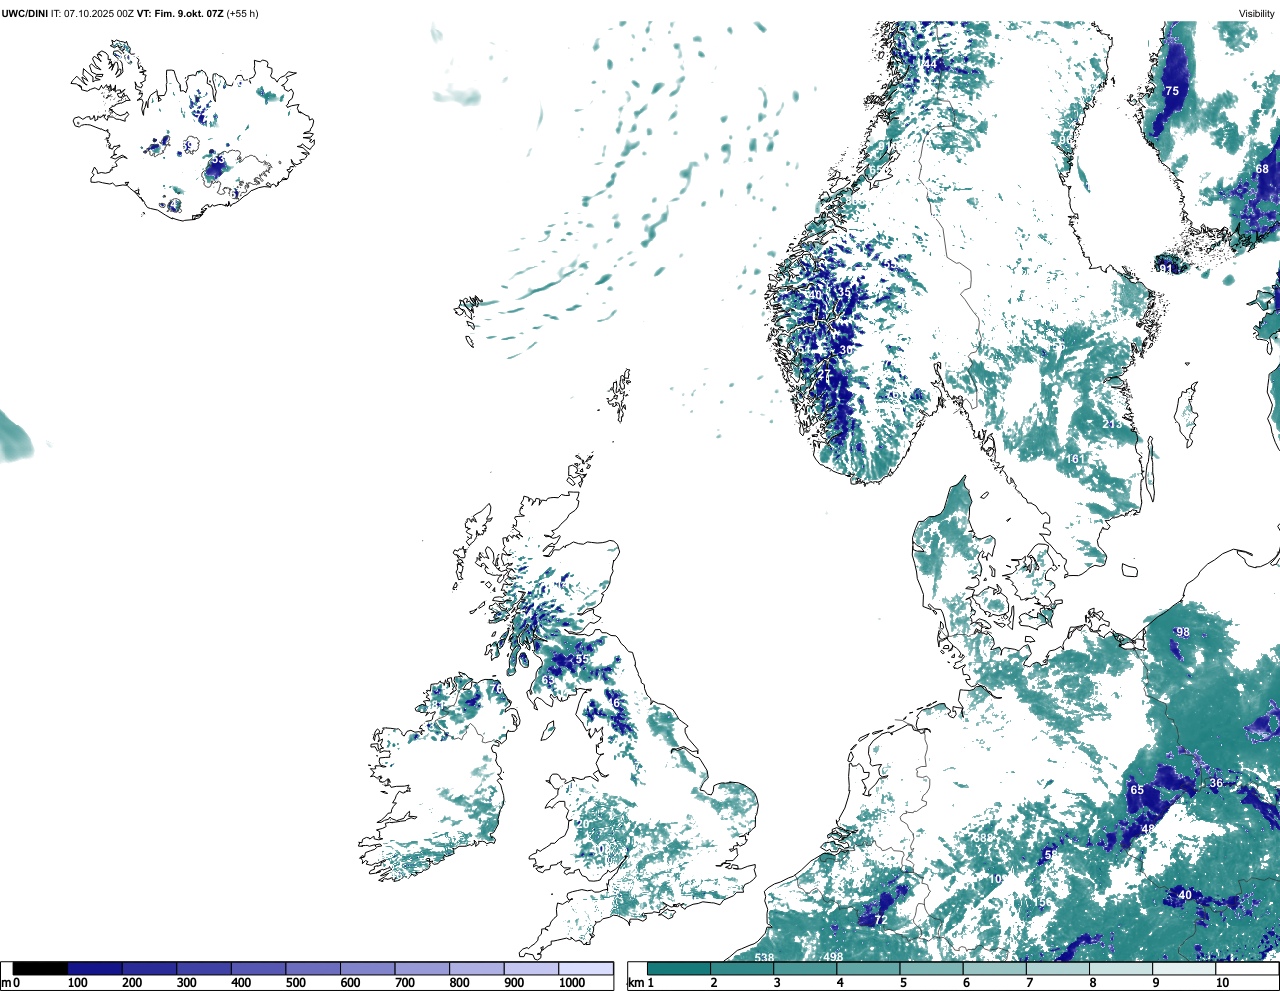Click the dark teal 1–2 km swatch

pos(679,968)
